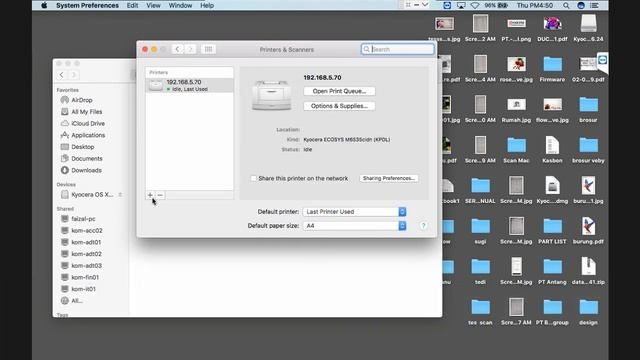Select Firmware folder on desktop
Viewport: 640px width, 360px height.
pyautogui.click(x=552, y=69)
